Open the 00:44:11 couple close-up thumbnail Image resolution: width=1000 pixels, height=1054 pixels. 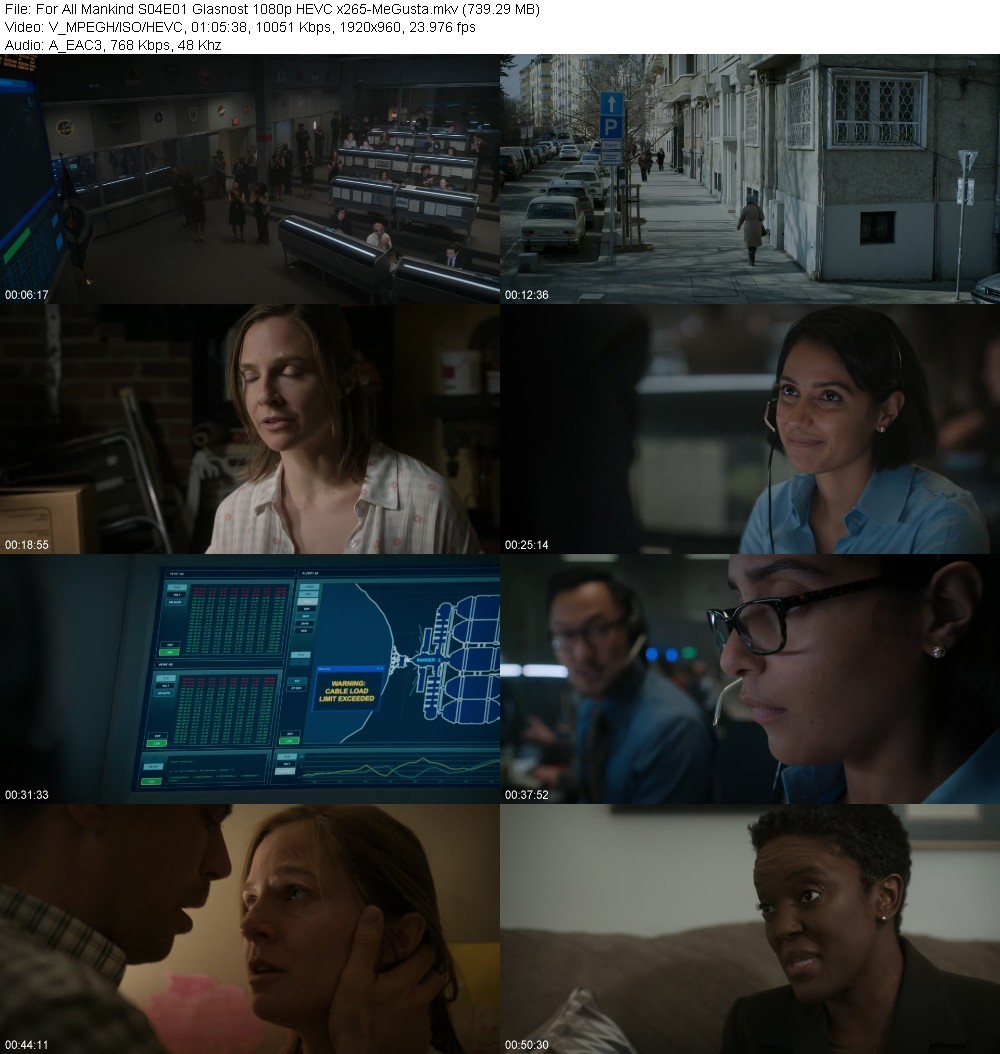pyautogui.click(x=250, y=929)
